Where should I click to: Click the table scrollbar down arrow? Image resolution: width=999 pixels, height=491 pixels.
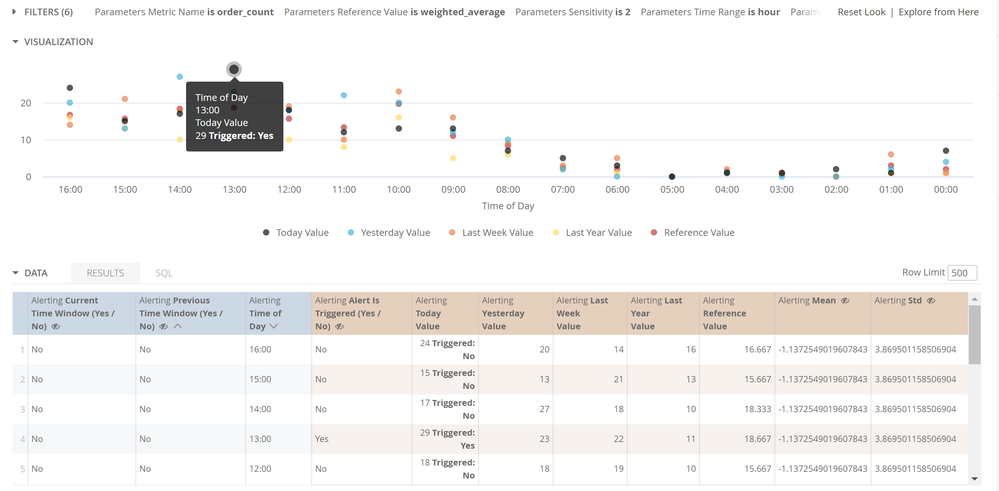tap(974, 479)
